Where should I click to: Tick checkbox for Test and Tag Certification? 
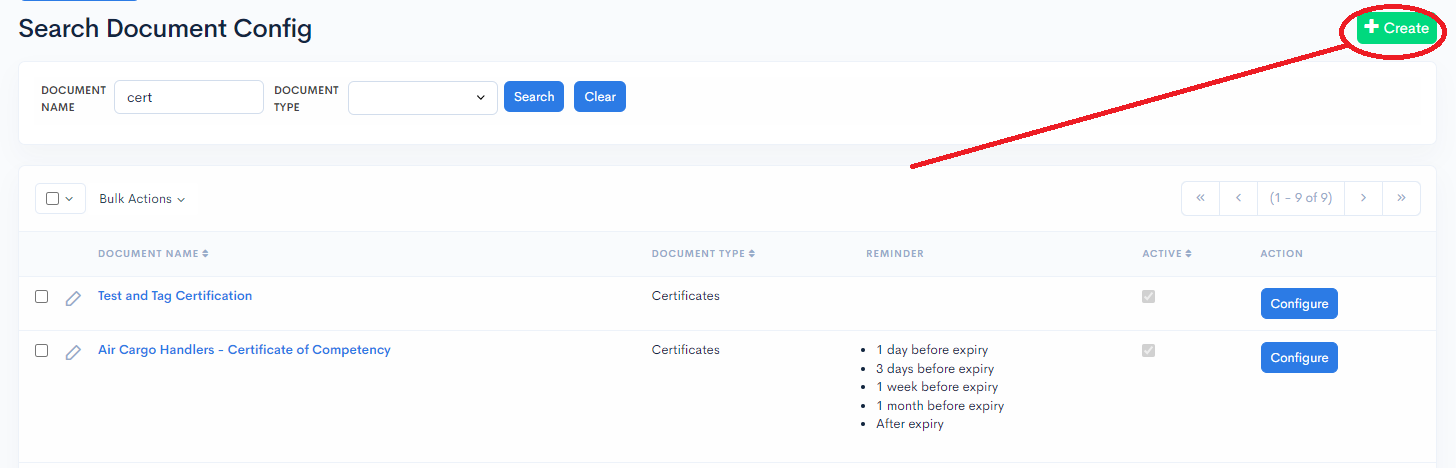coord(41,297)
